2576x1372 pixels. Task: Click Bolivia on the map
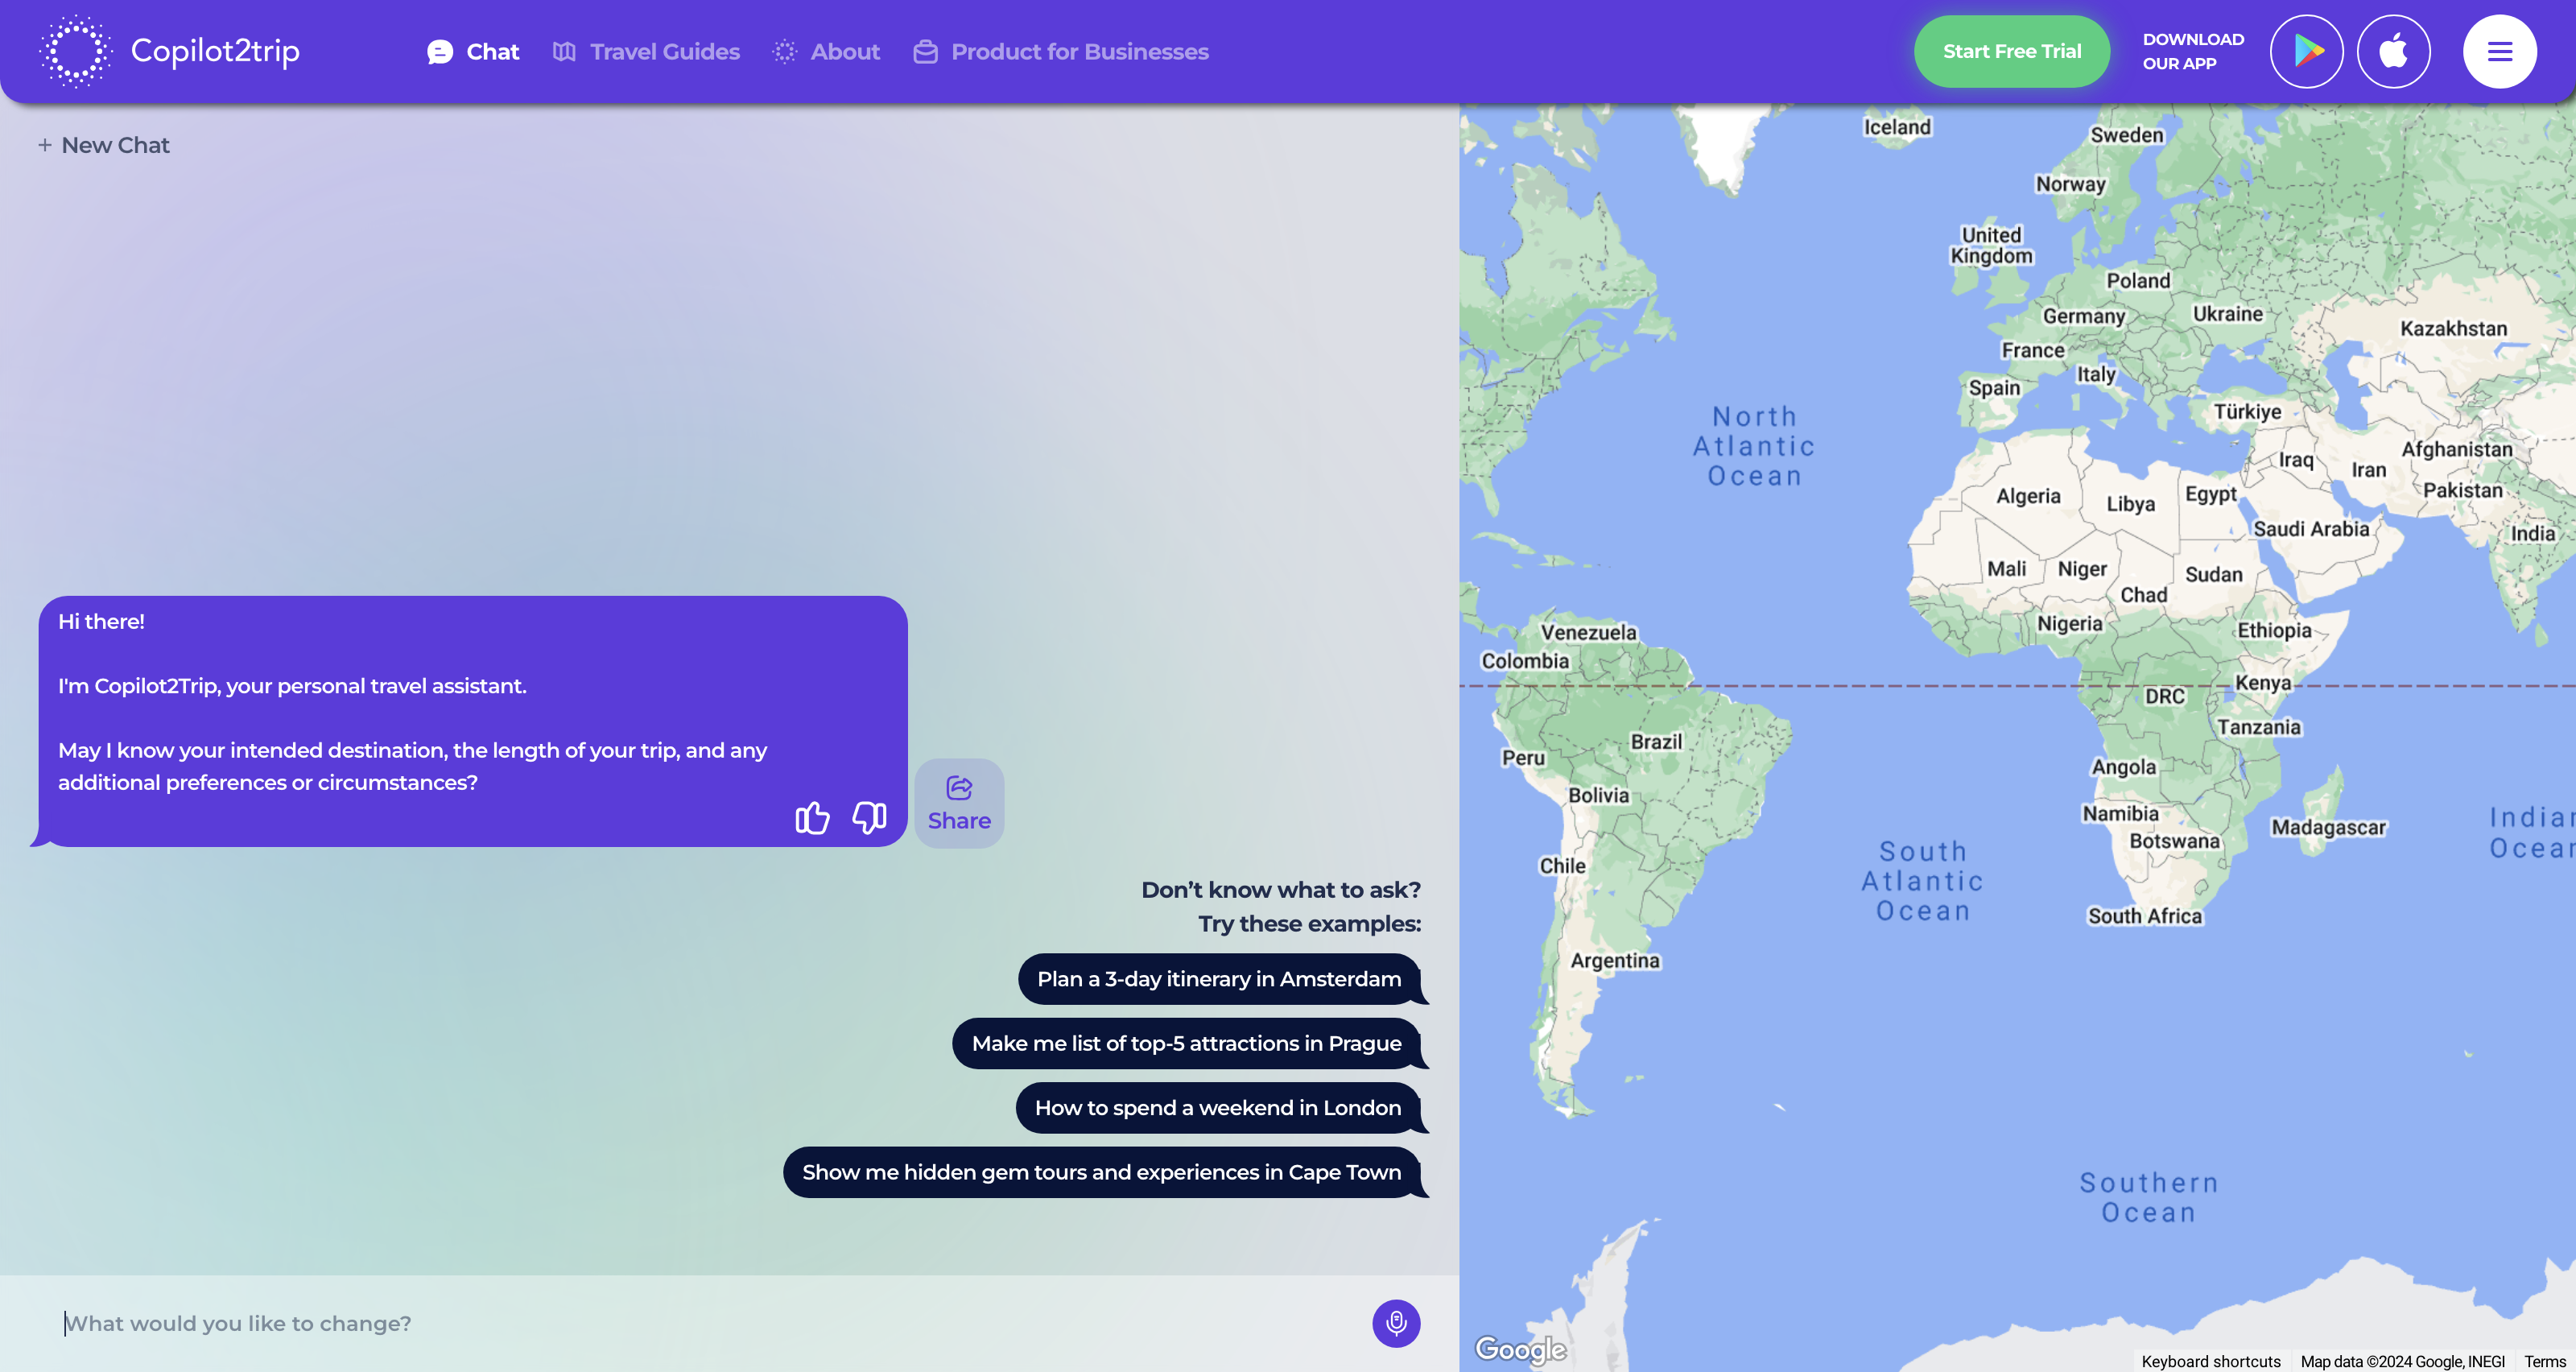click(x=1598, y=796)
